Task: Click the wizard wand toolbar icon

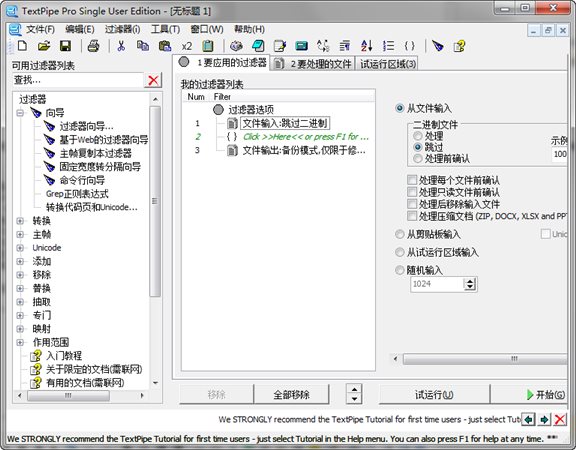Action: tap(438, 46)
